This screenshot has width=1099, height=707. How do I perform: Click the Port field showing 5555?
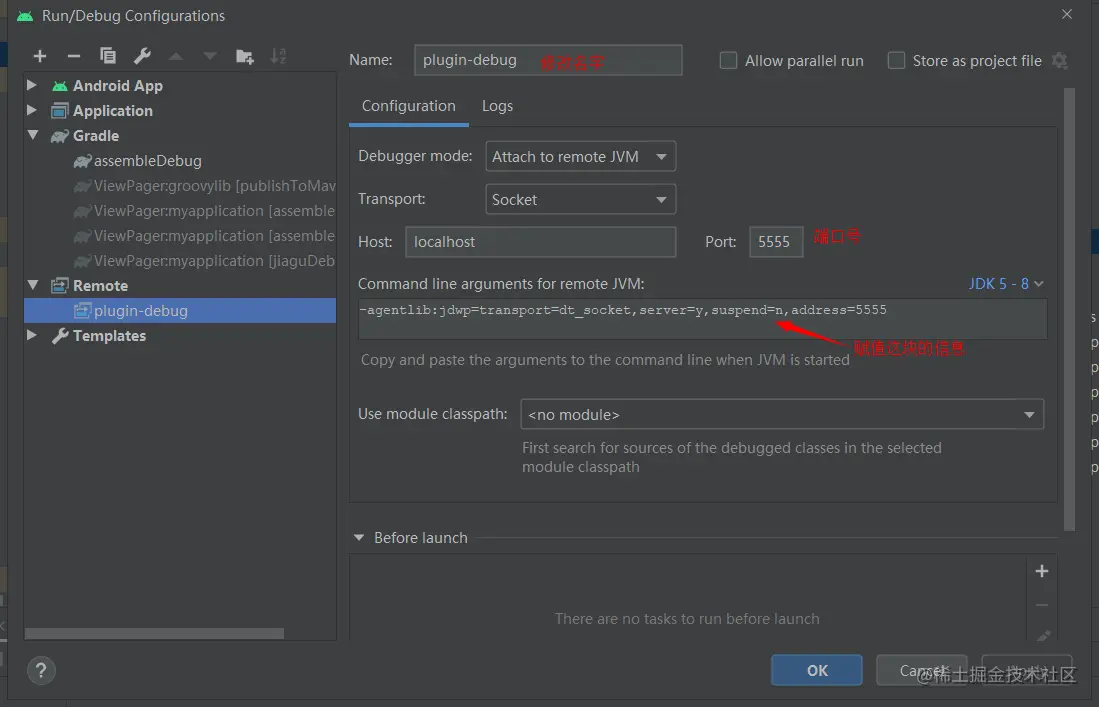point(776,242)
